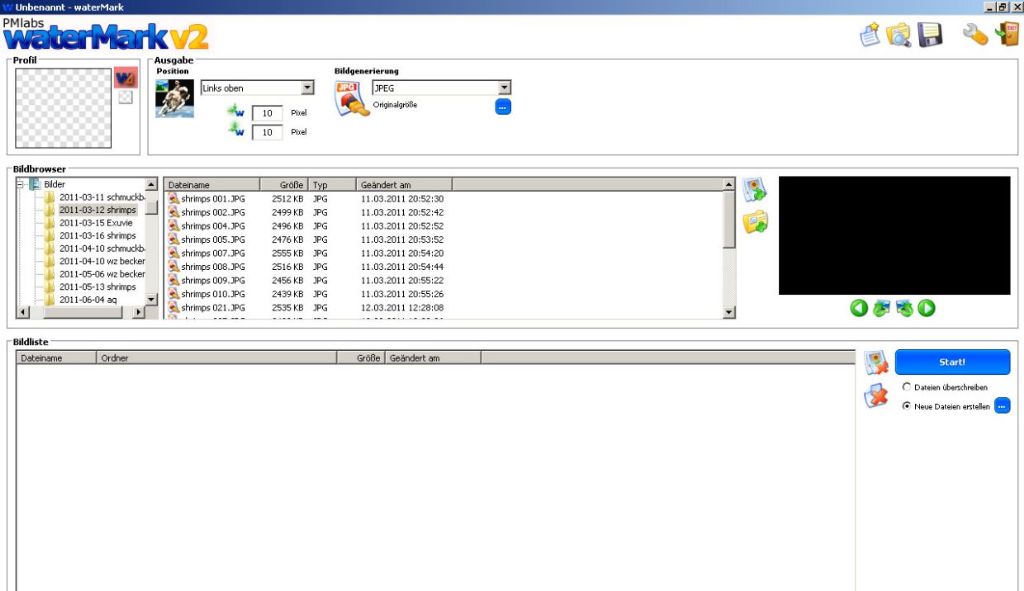Exit the program via the door icon
Image resolution: width=1024 pixels, height=591 pixels.
point(1006,35)
